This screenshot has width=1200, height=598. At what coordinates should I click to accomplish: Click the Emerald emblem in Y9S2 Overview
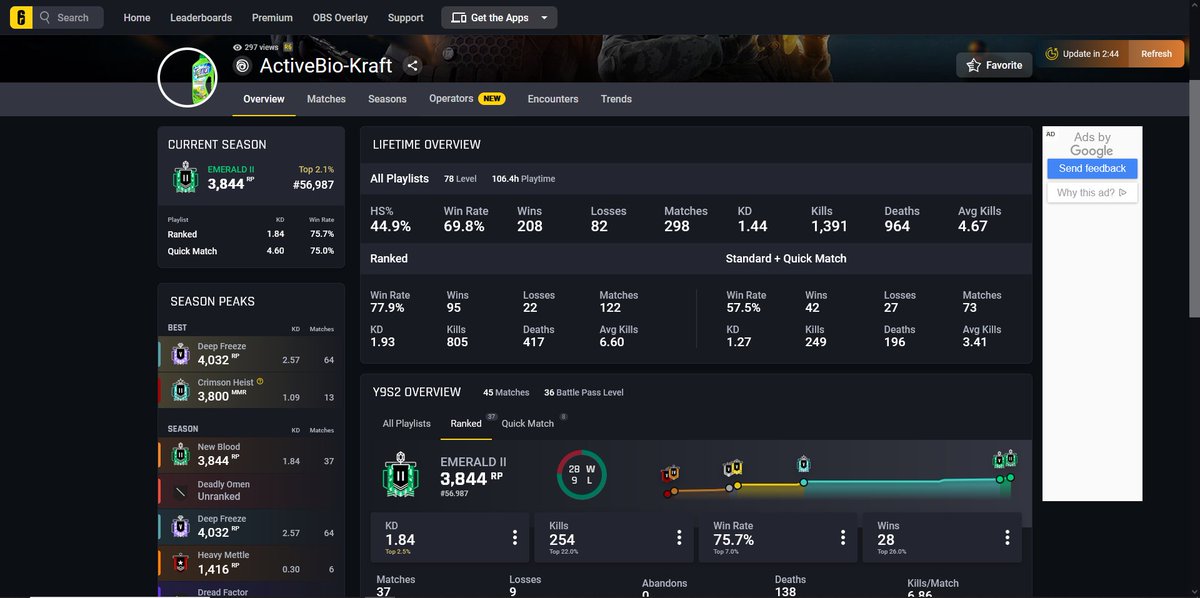[399, 477]
